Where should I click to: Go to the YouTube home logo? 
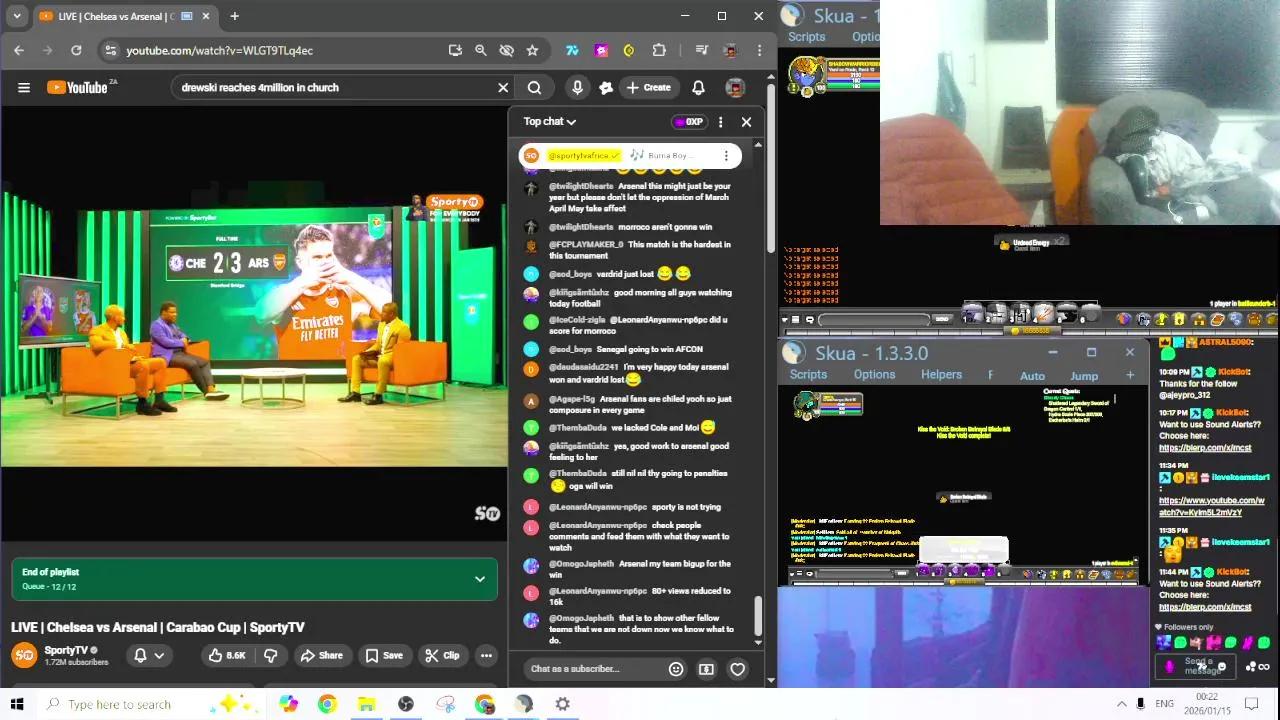tap(78, 88)
